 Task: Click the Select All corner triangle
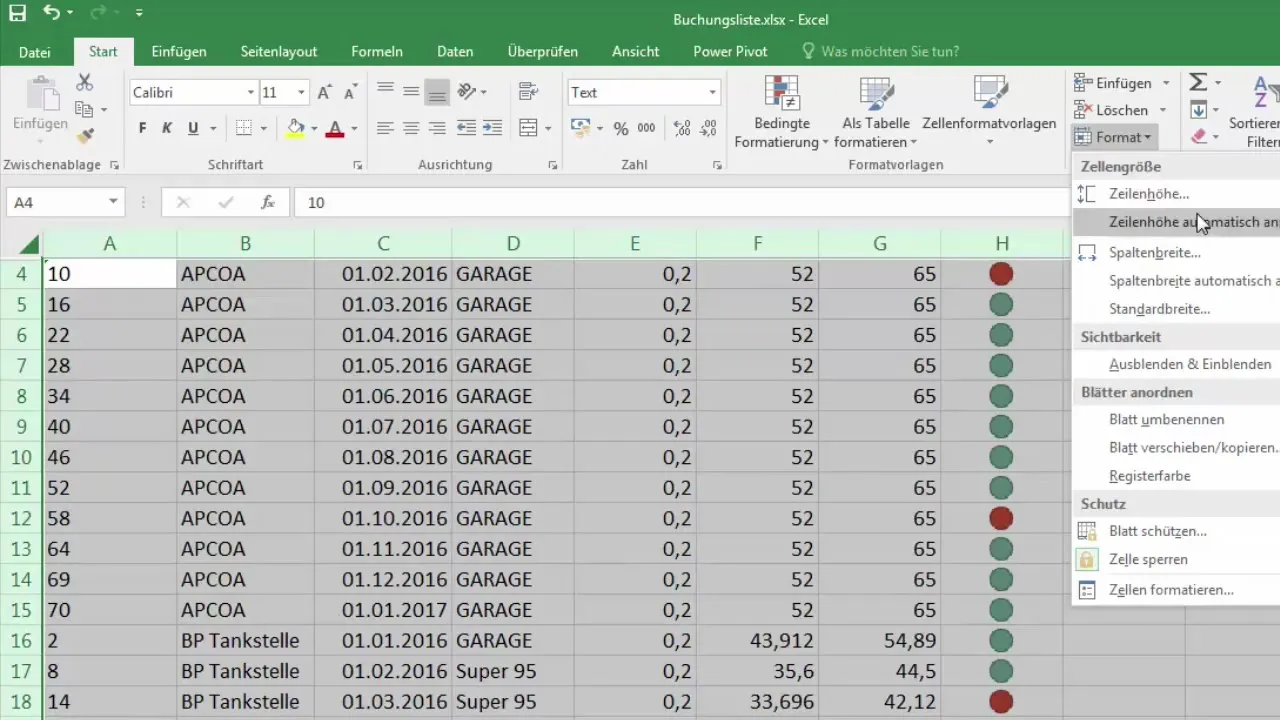29,244
